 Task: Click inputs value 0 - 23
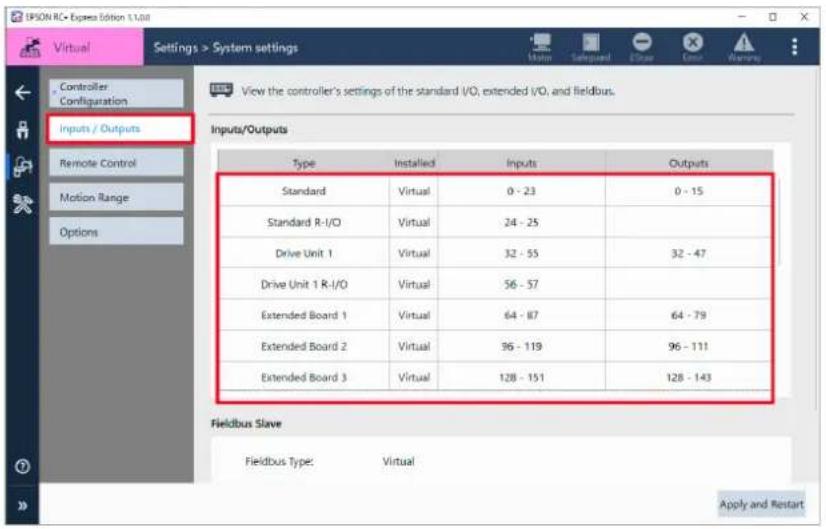[521, 191]
